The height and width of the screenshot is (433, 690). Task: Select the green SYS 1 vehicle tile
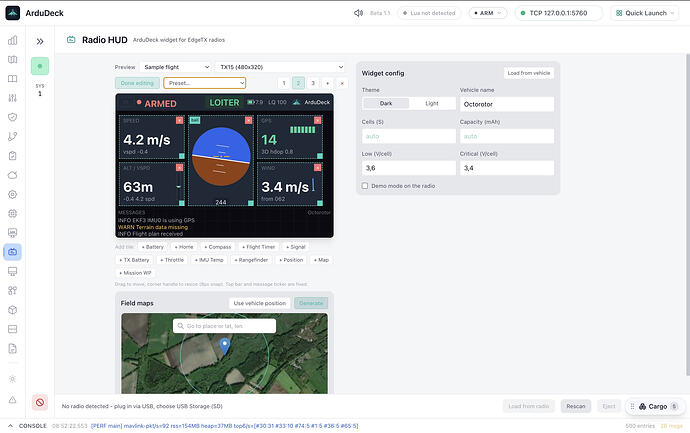tap(40, 66)
